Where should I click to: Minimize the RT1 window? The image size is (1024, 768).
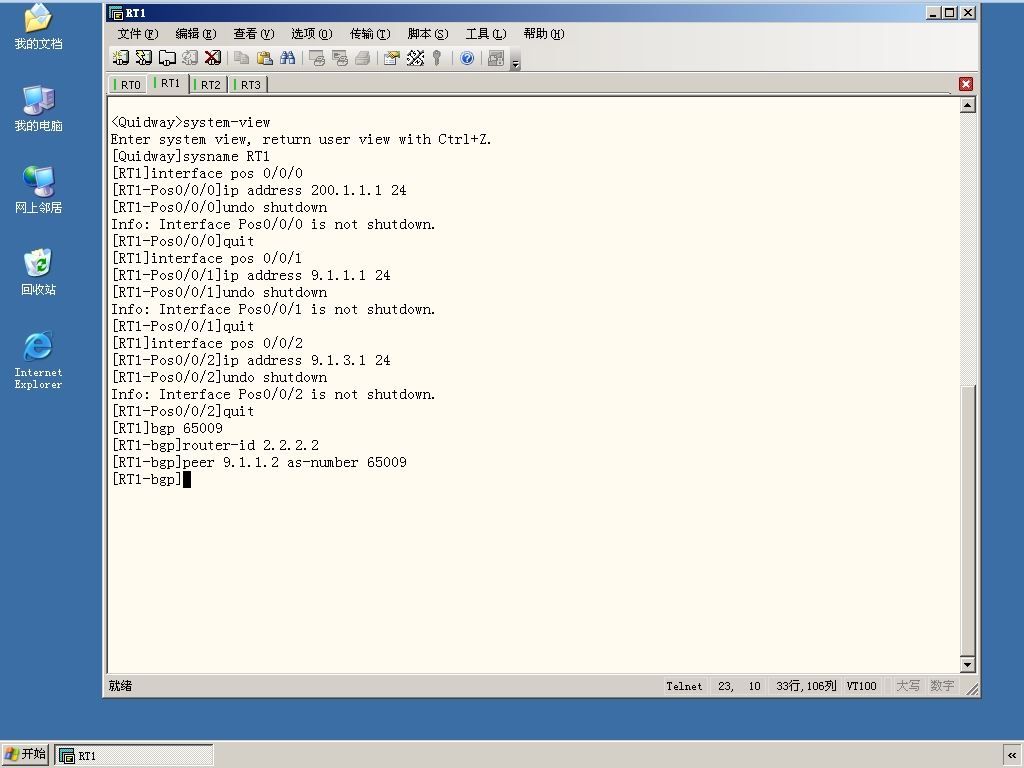(933, 12)
